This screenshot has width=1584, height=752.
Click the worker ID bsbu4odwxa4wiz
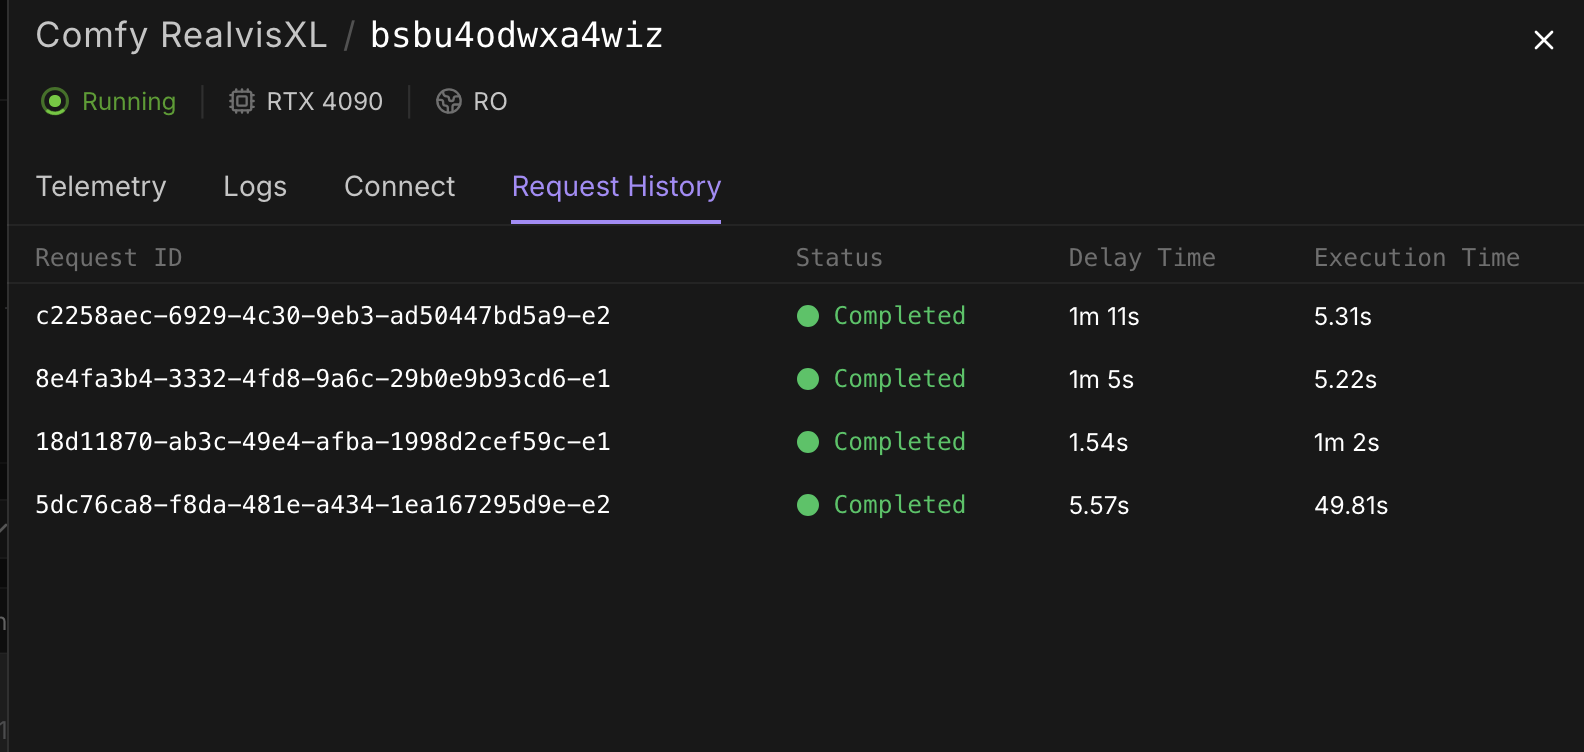click(516, 36)
